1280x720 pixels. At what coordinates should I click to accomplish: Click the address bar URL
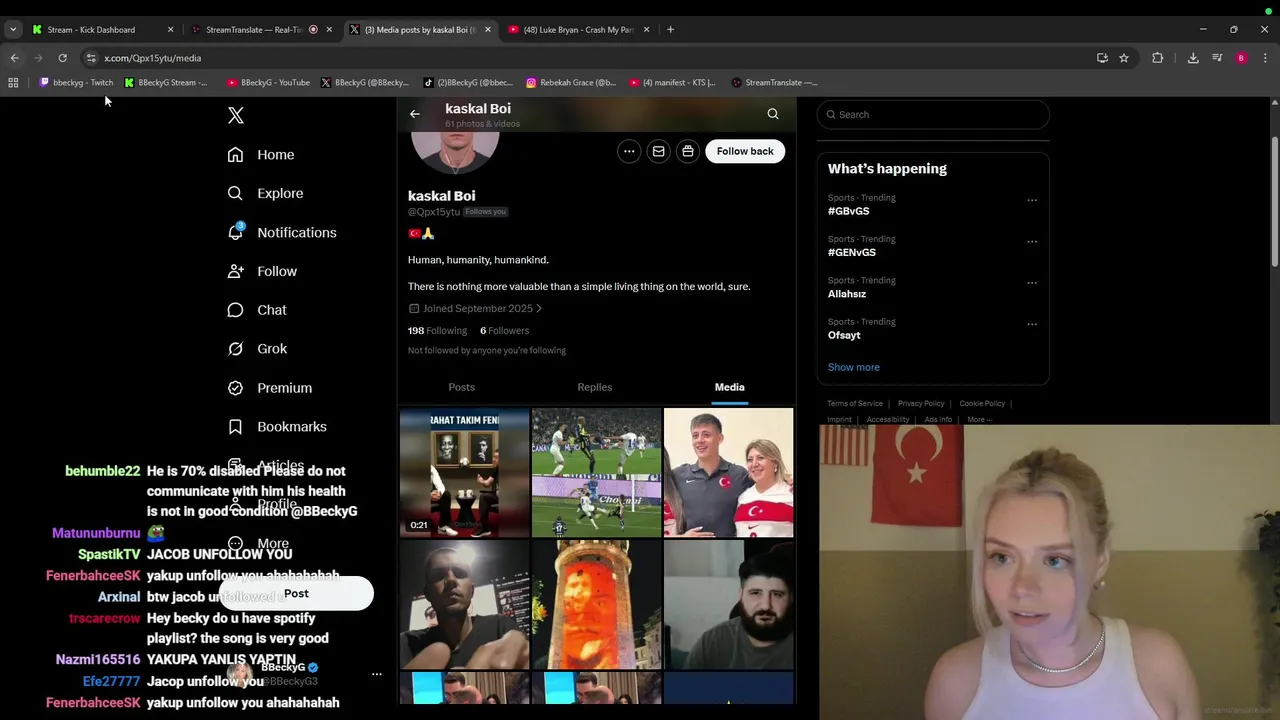(x=153, y=58)
